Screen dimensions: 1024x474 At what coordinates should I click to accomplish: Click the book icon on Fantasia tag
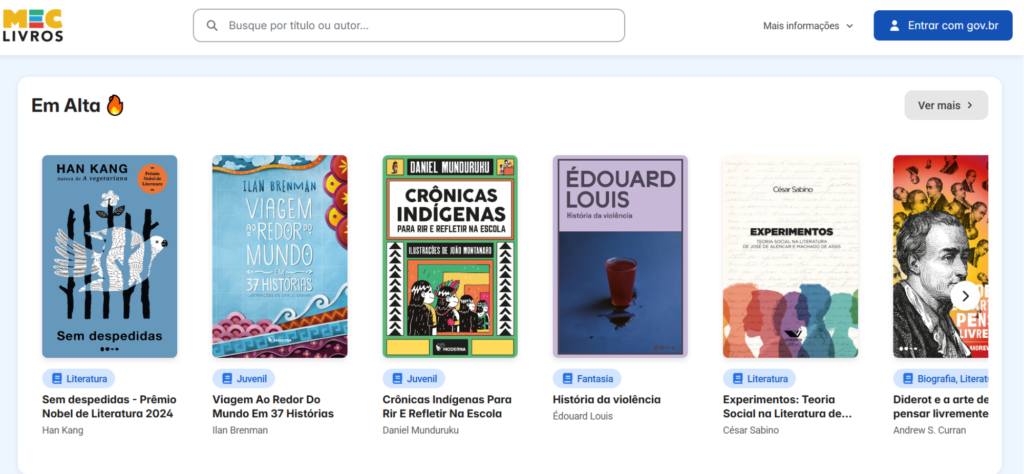(x=567, y=379)
